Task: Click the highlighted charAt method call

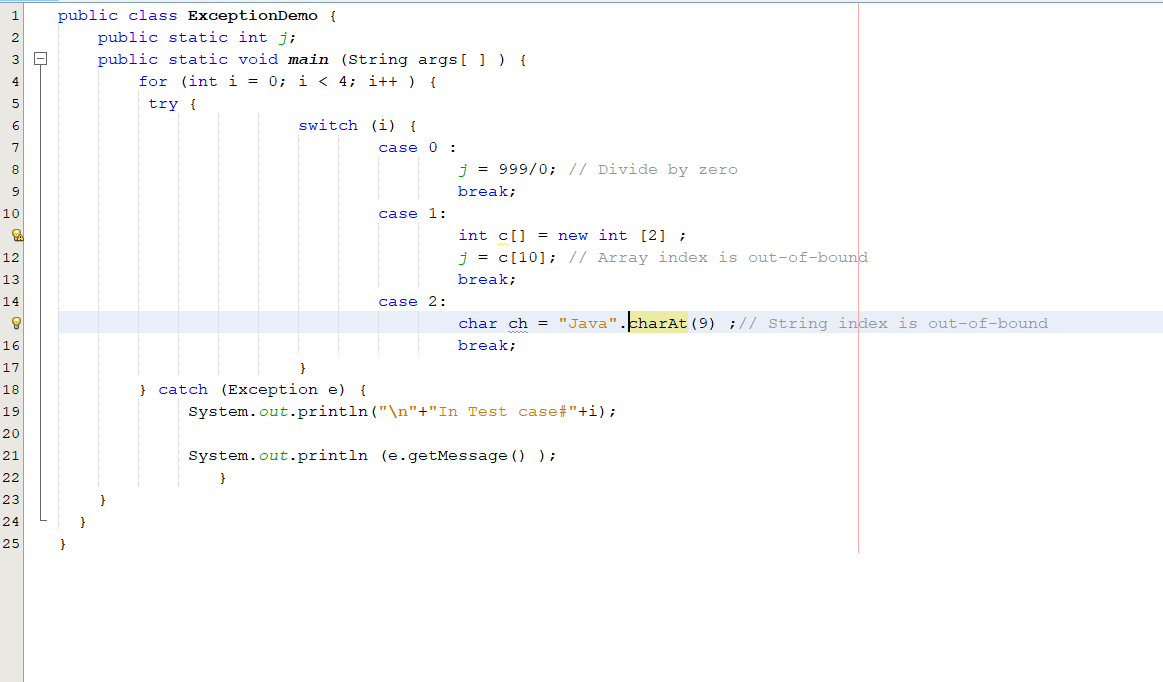Action: click(658, 324)
